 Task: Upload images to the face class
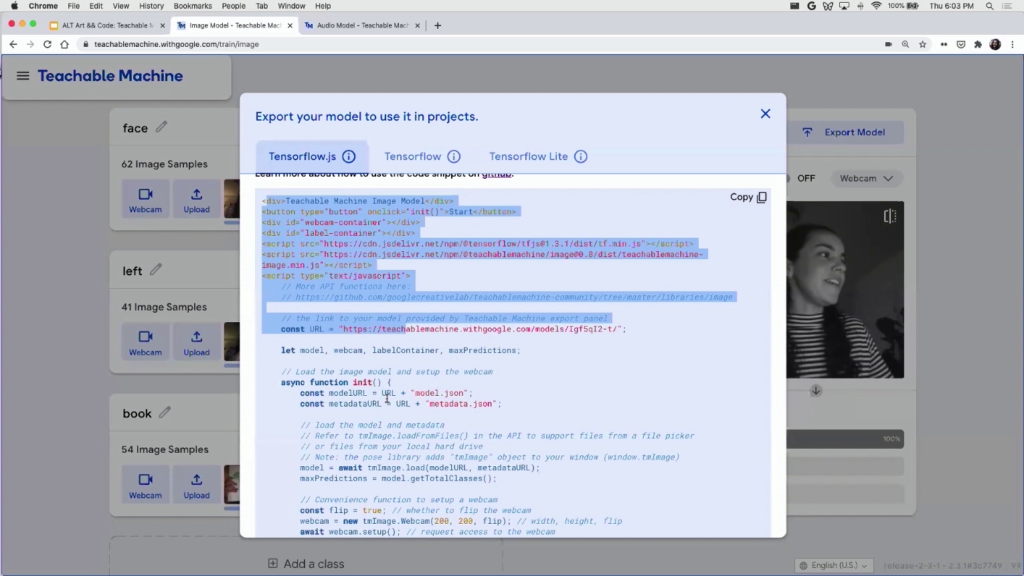coord(197,200)
